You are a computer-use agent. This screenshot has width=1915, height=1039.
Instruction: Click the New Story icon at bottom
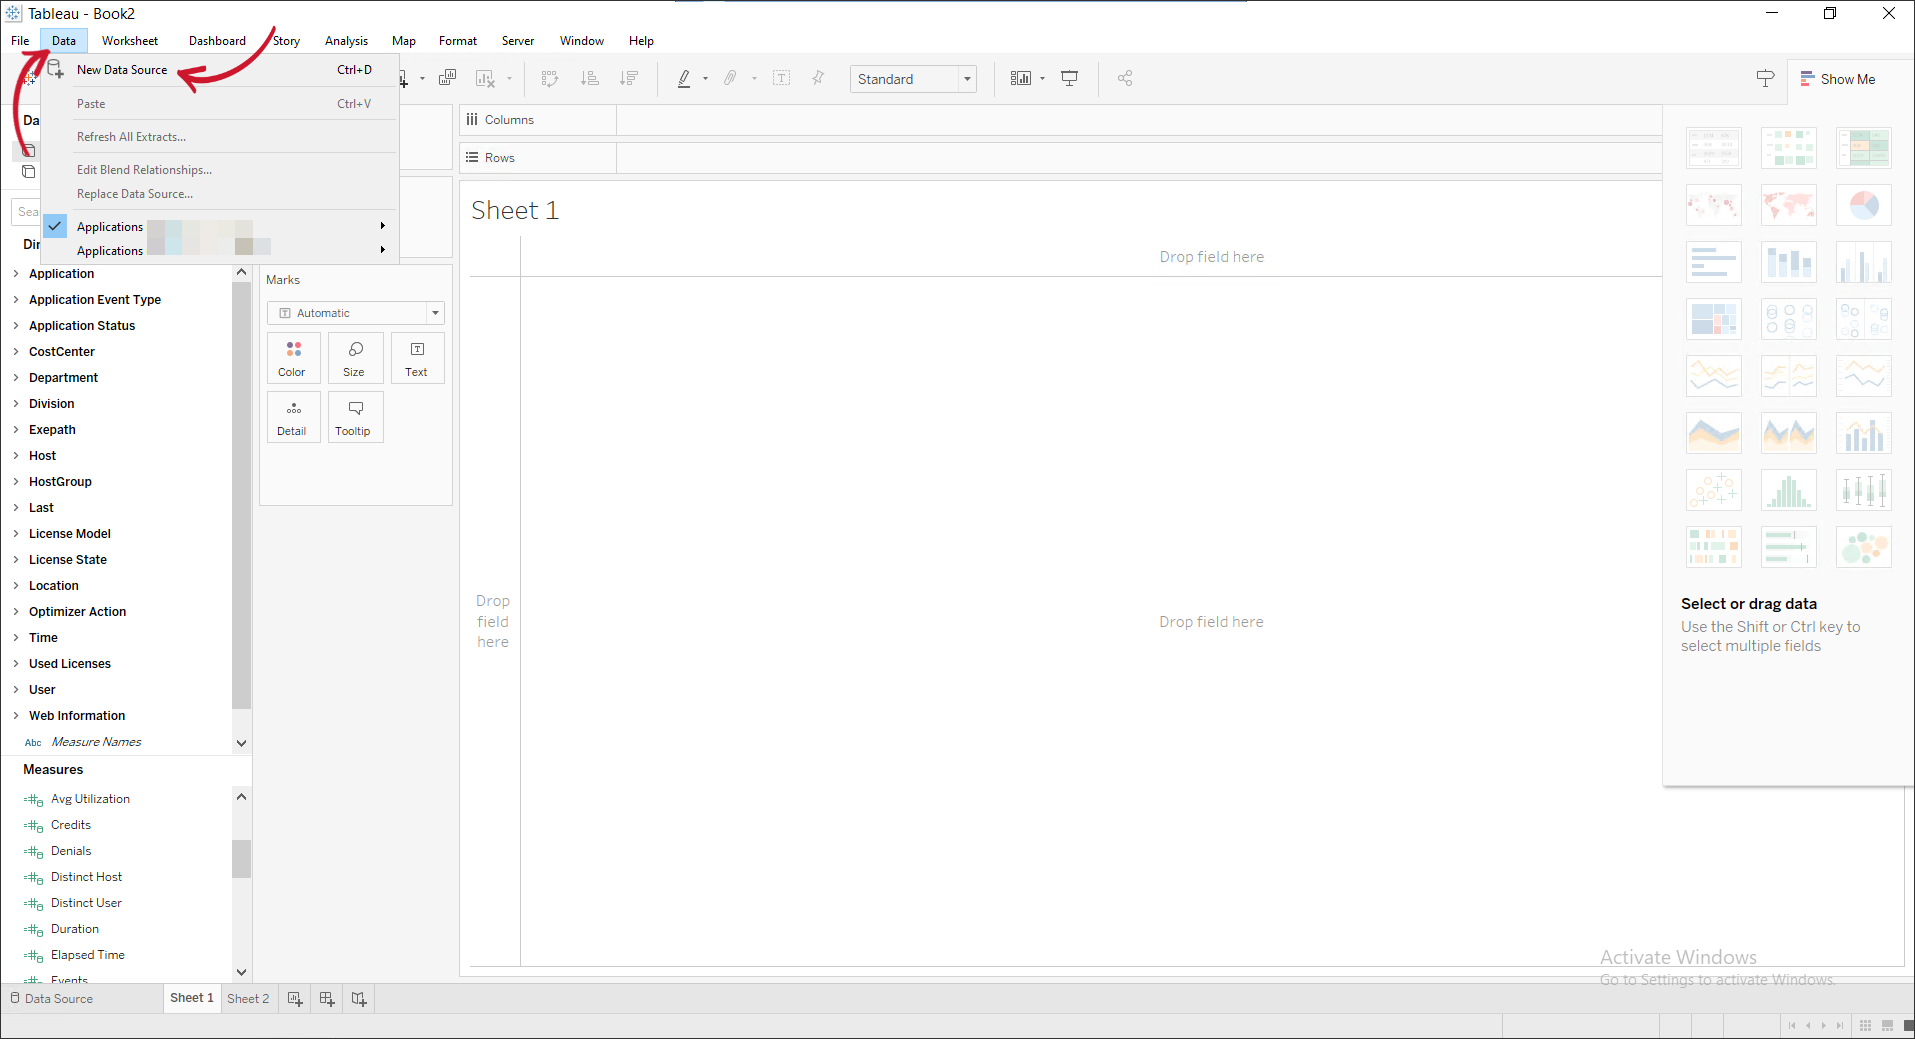click(359, 998)
